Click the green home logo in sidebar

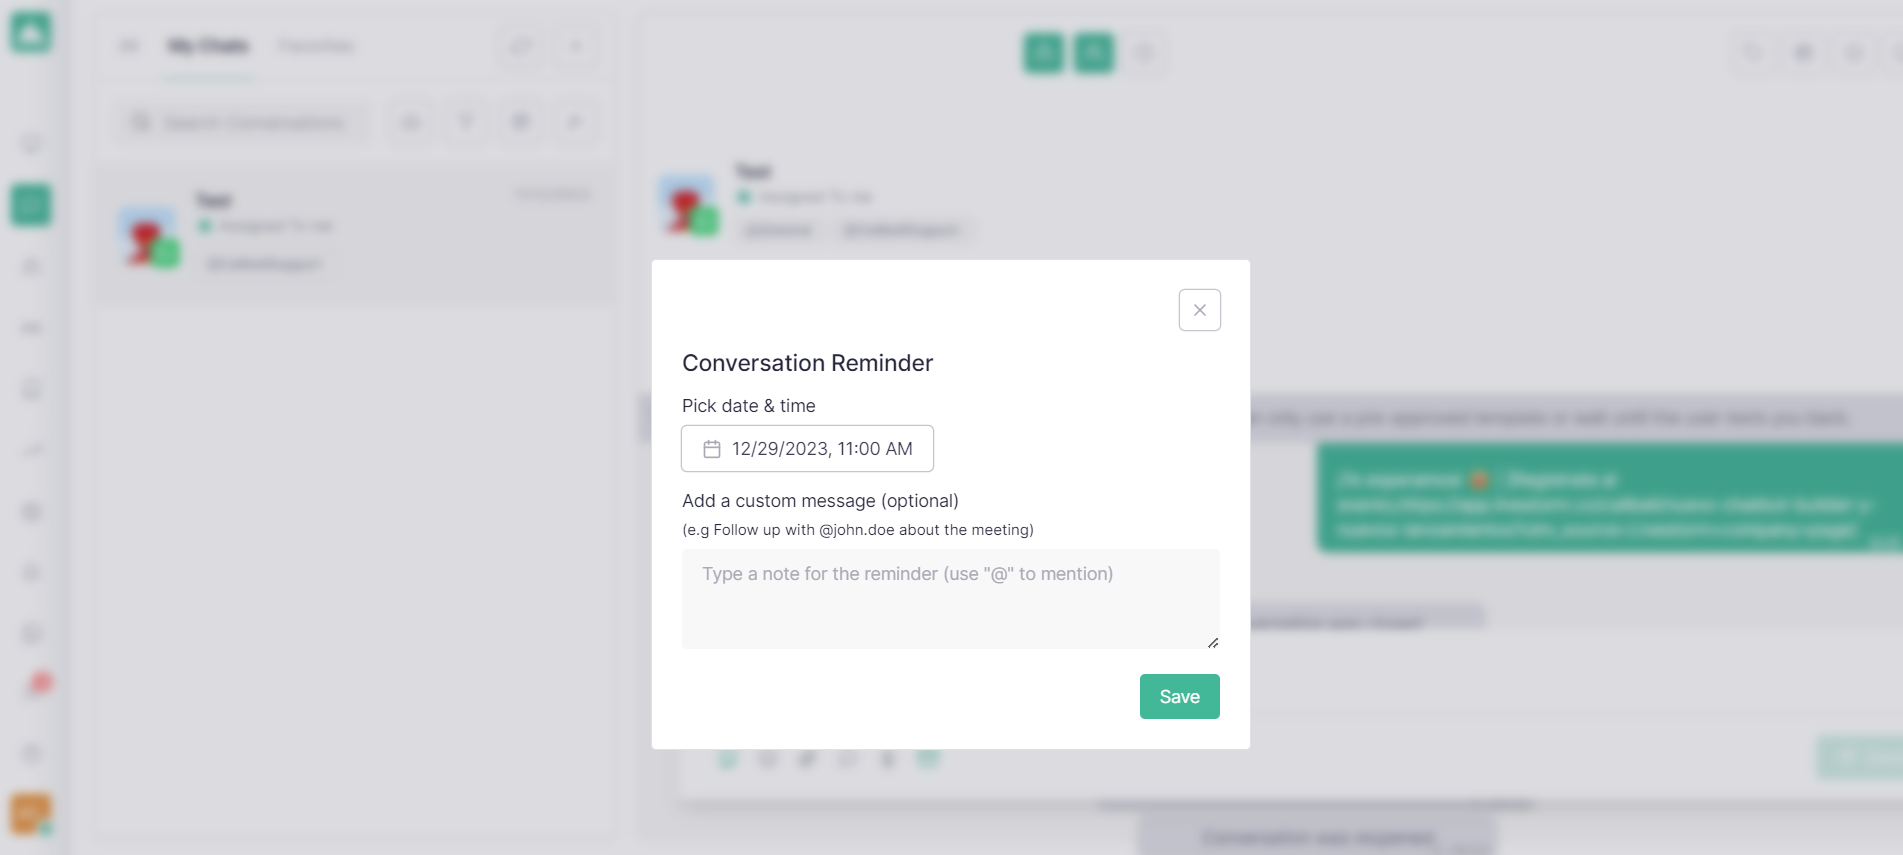[31, 33]
